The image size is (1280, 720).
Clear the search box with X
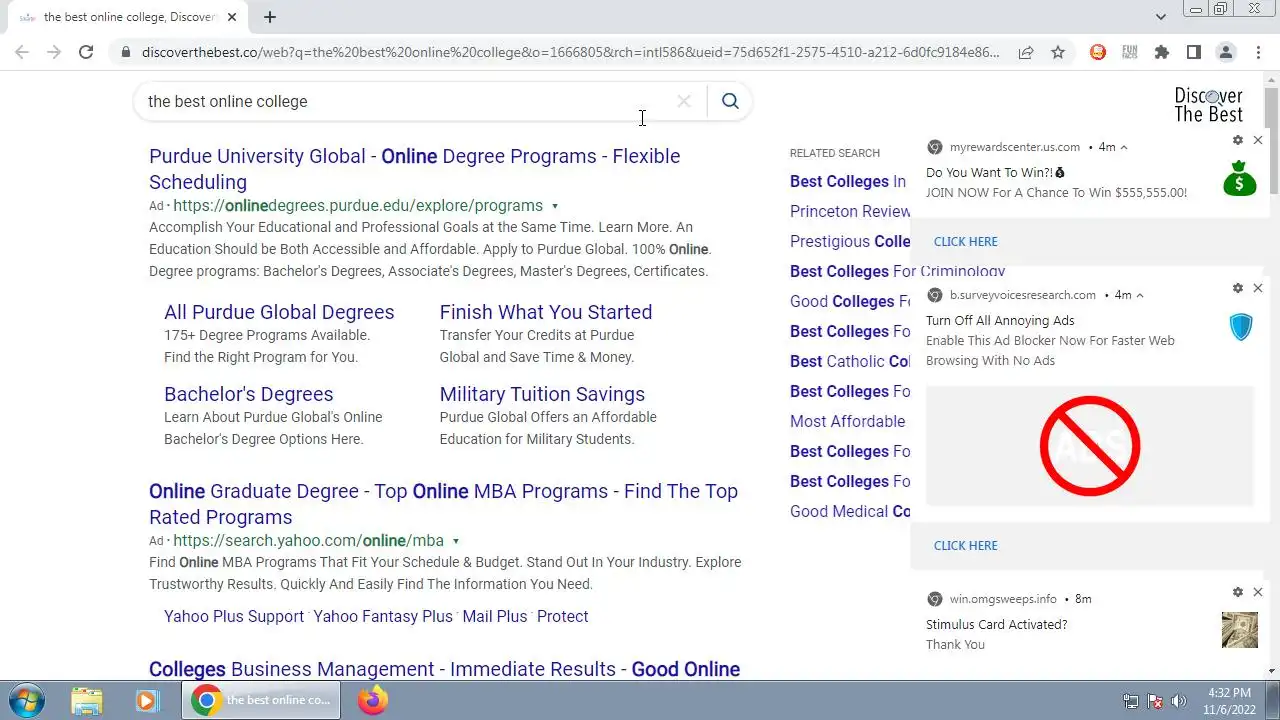point(684,101)
